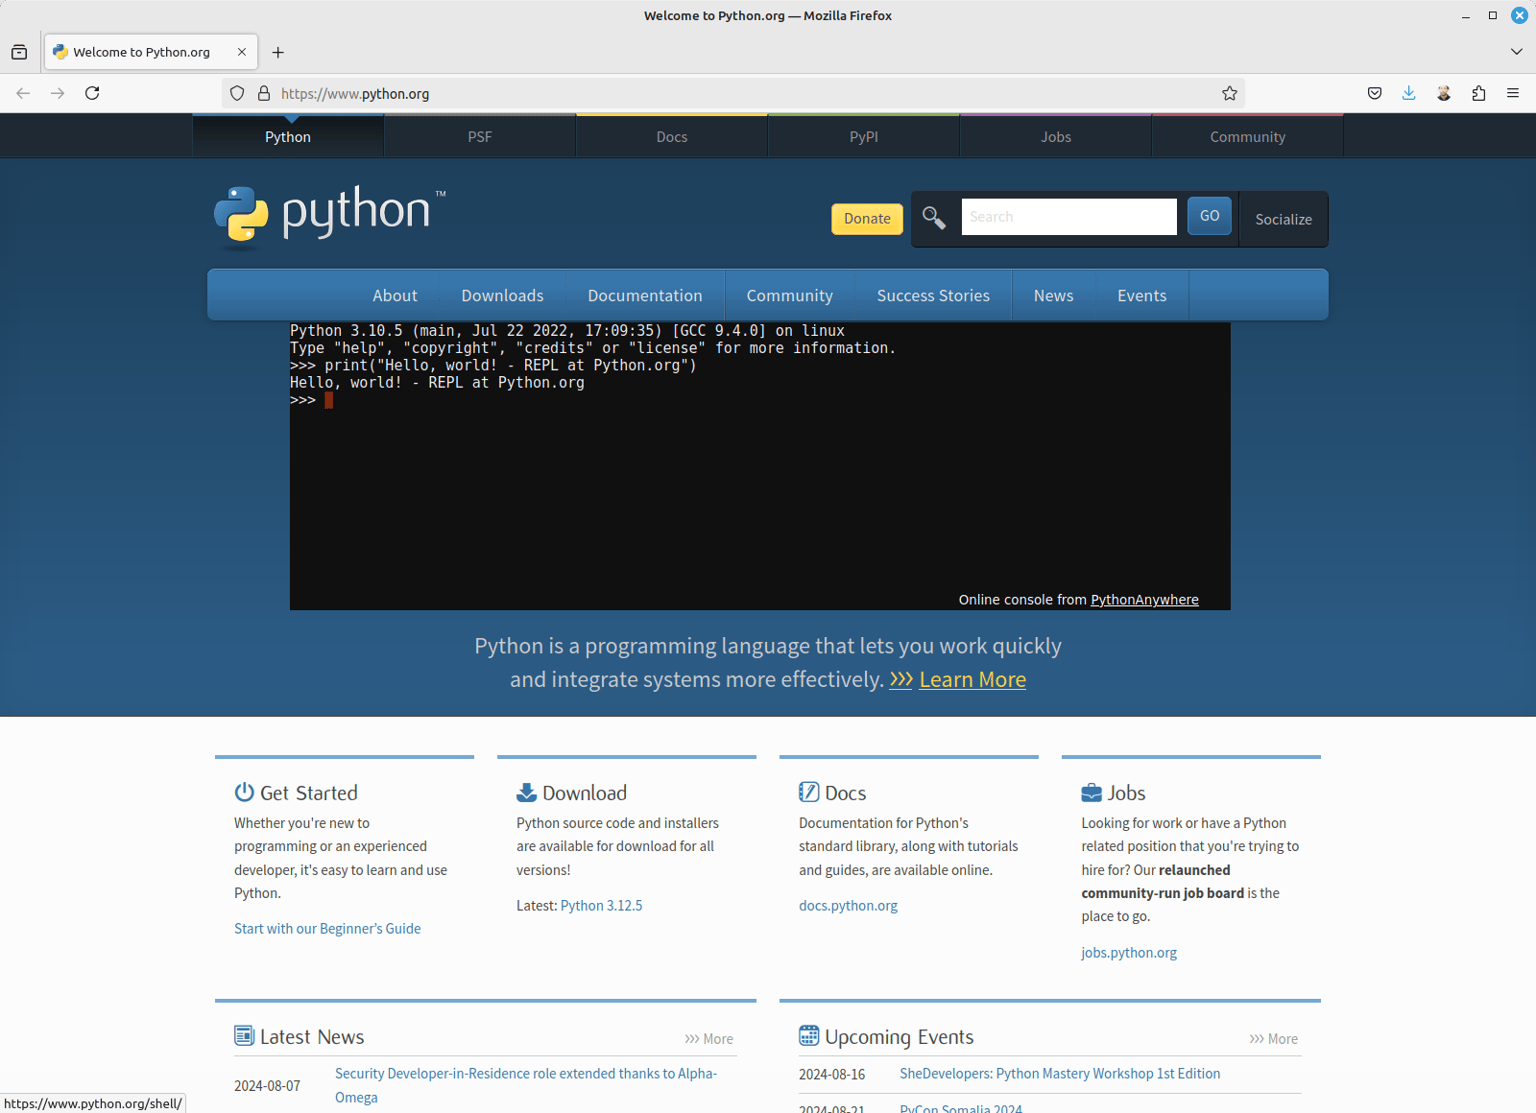Bookmark this page with the star icon
Image resolution: width=1536 pixels, height=1113 pixels.
pyautogui.click(x=1230, y=93)
